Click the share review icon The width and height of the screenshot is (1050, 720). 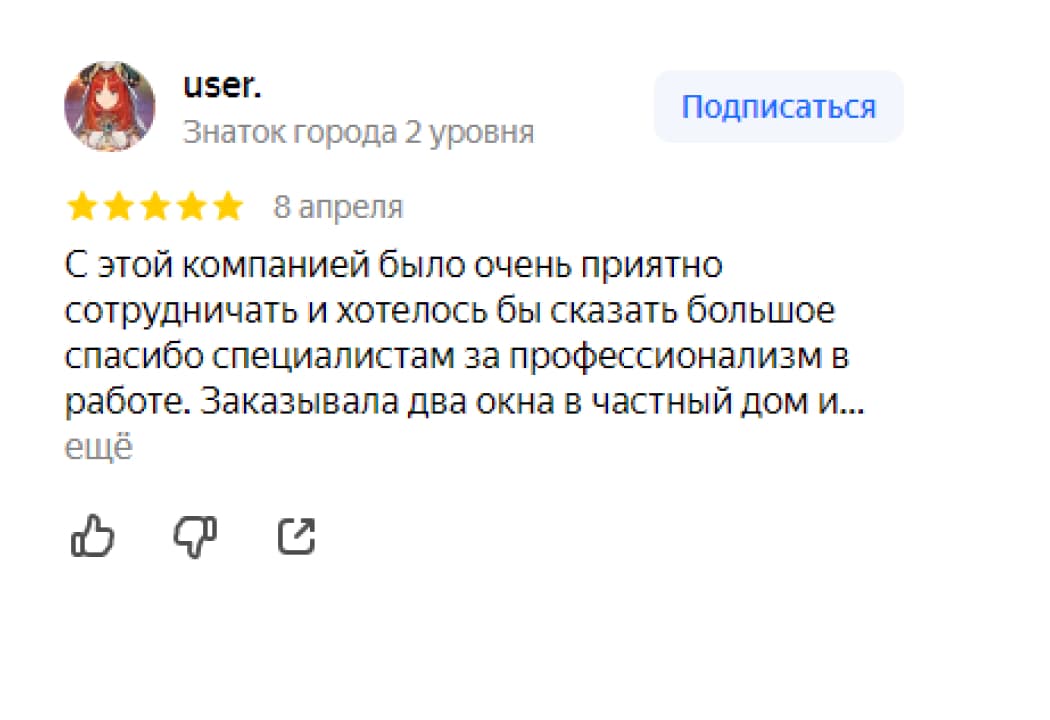(296, 537)
